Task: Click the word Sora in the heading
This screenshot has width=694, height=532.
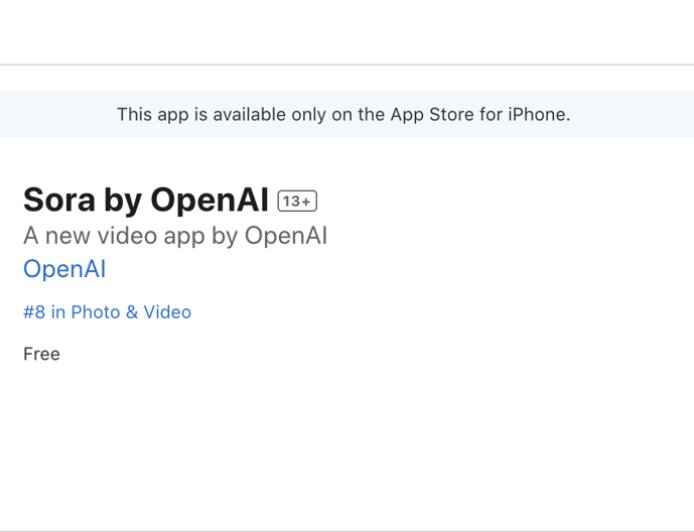Action: click(x=60, y=200)
